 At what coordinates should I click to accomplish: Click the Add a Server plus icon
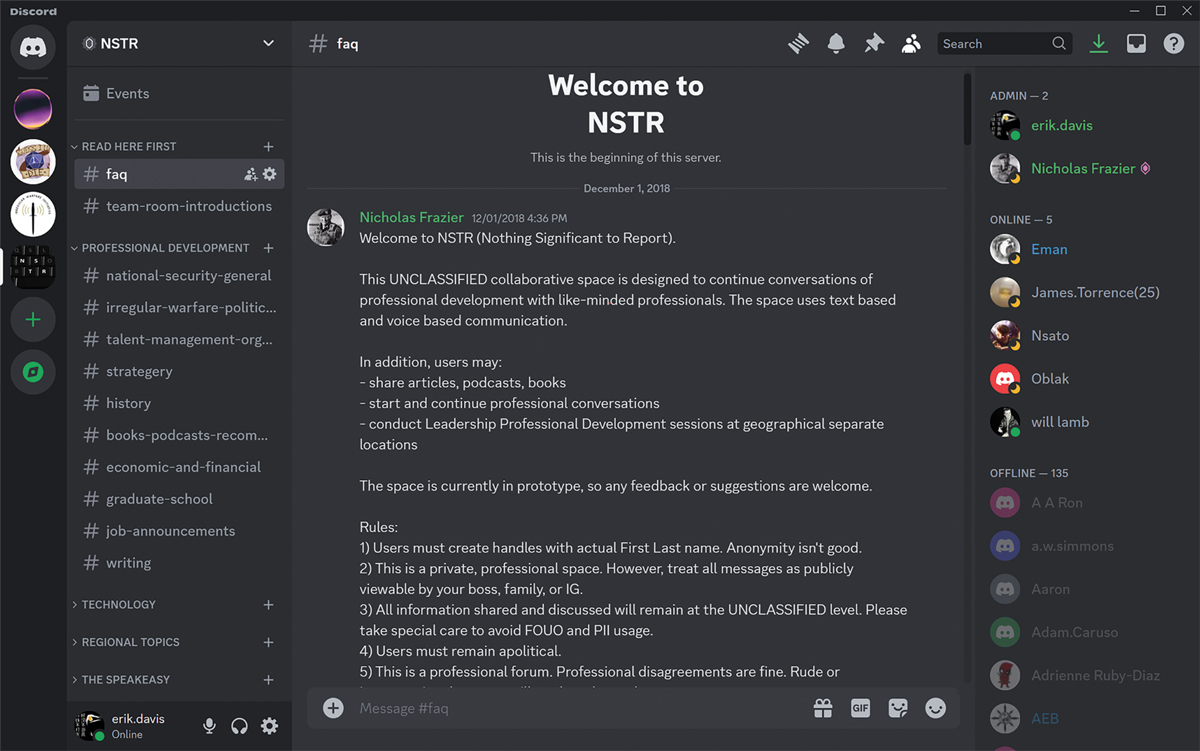33,320
